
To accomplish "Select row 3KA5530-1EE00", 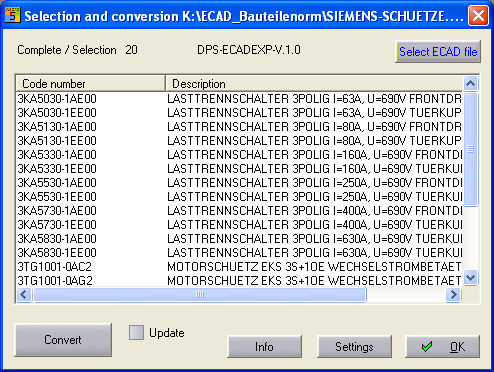I will [239, 197].
